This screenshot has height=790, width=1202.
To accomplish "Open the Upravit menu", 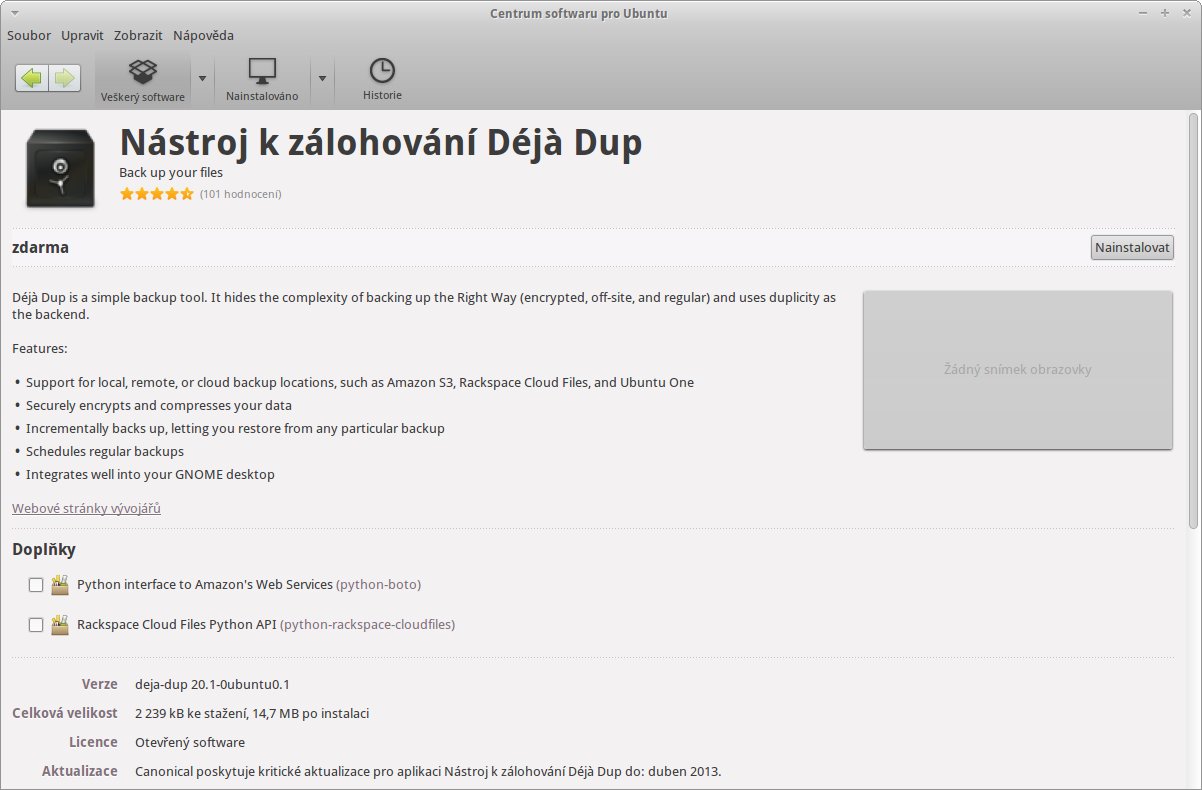I will [82, 35].
